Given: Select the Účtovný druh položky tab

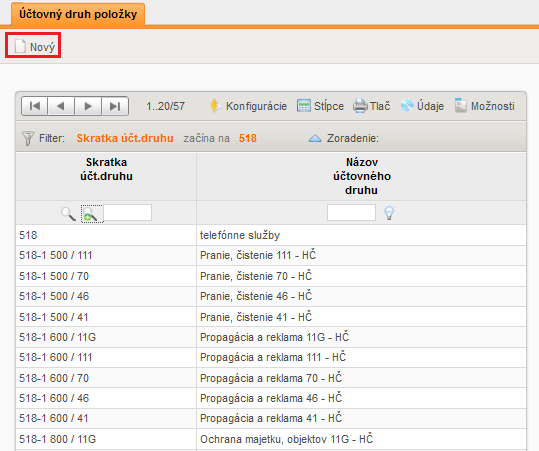Looking at the screenshot, I should pos(78,14).
